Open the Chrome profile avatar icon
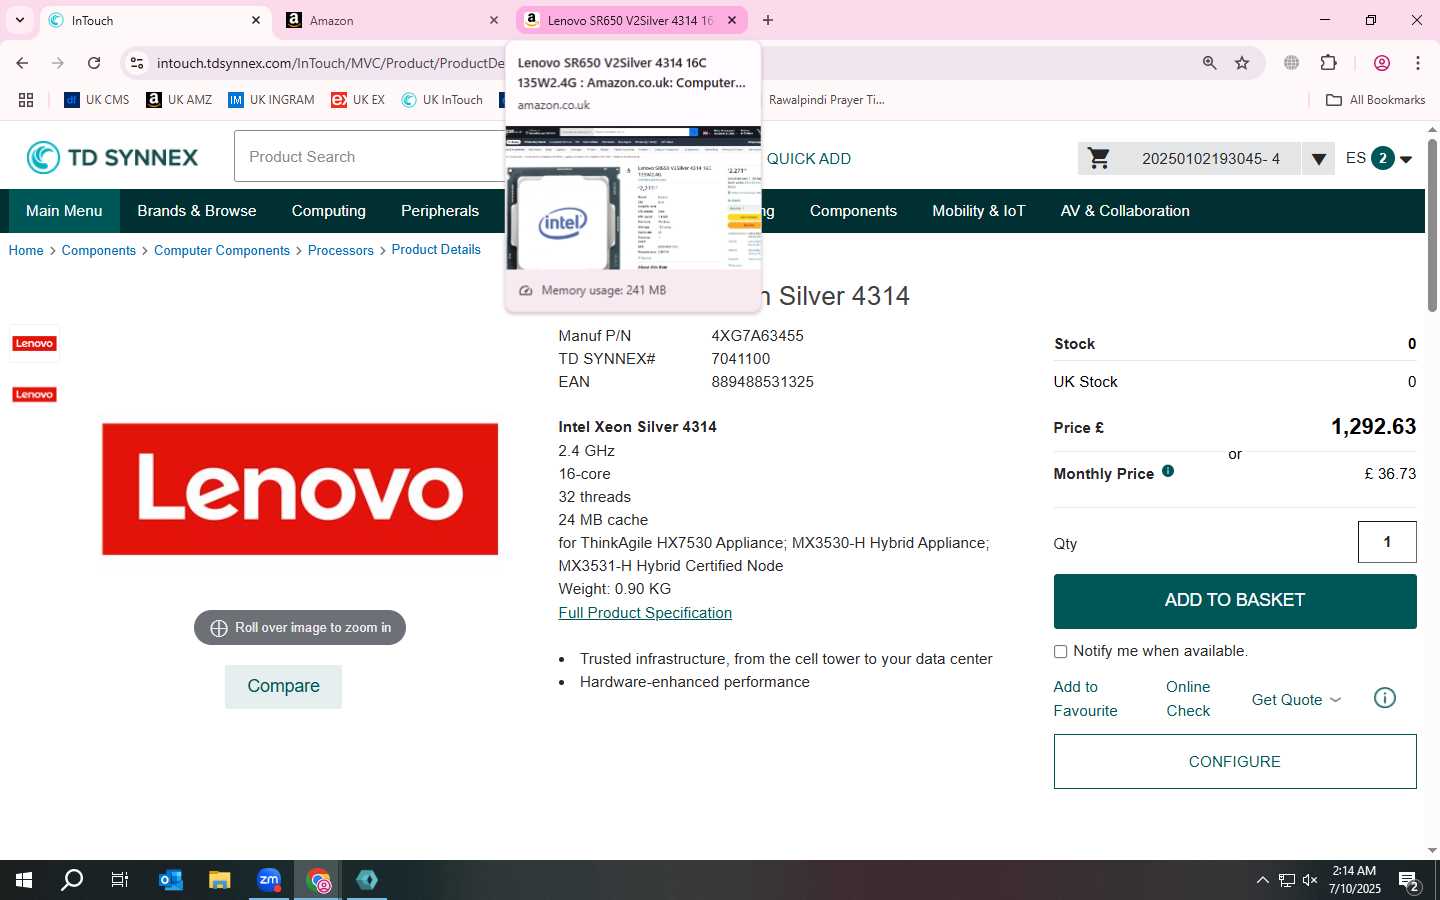Screen dimensions: 1440x900 1382,63
